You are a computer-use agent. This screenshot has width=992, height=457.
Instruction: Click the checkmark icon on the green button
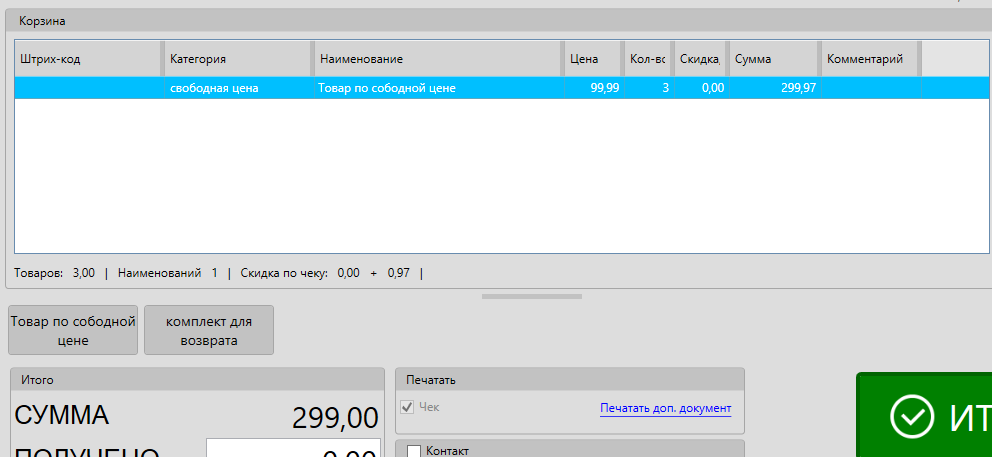[911, 417]
